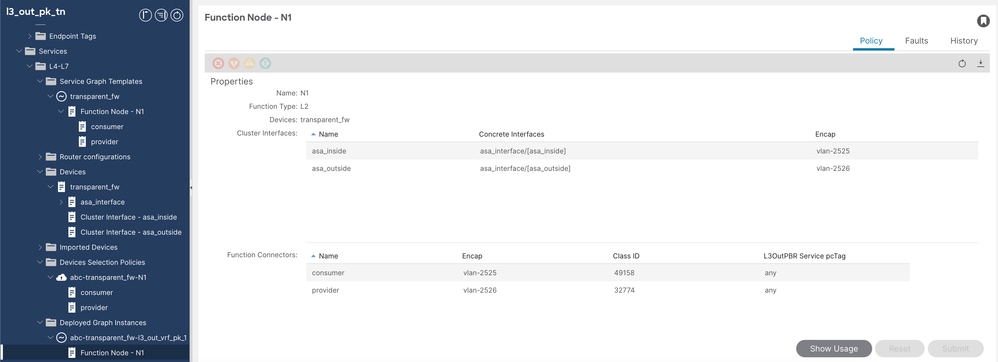Click the Concrete Interfaces column header
Screen dimensions: 998x362
[x=511, y=134]
